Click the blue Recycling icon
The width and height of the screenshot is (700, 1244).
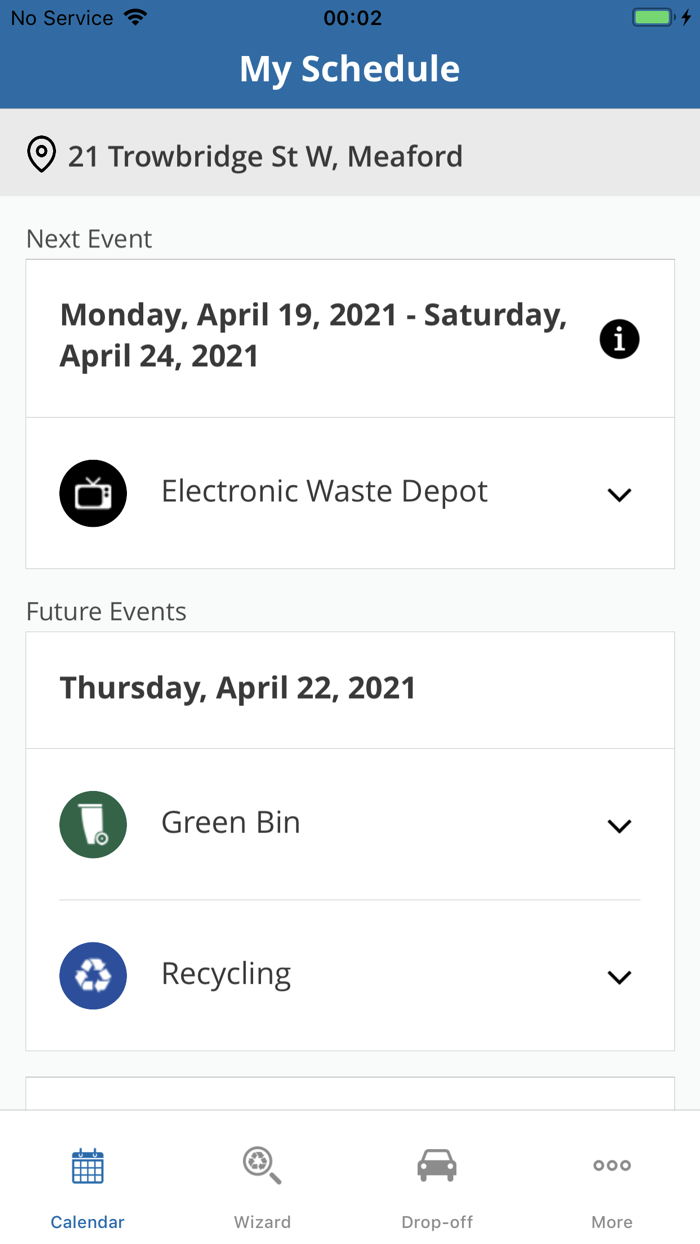point(93,975)
